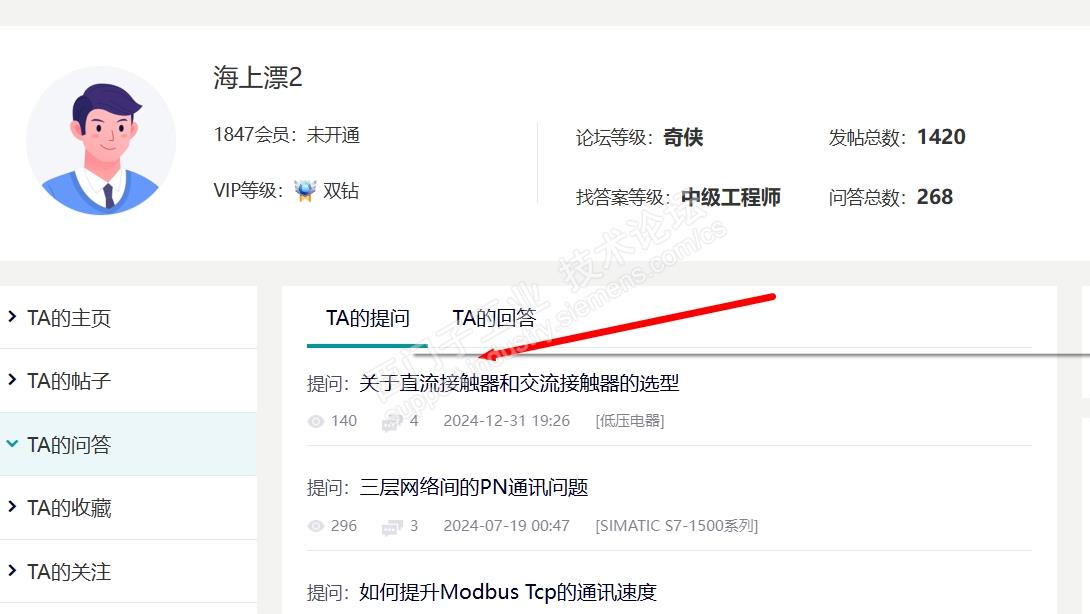Click the views eye icon beside 140

[316, 421]
